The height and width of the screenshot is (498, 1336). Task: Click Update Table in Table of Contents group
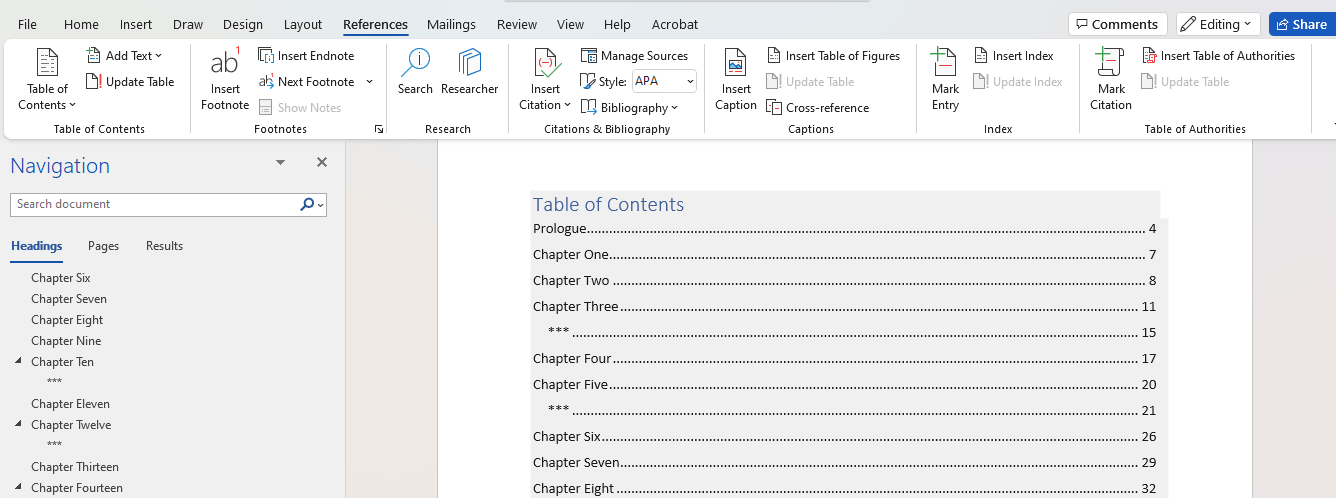click(131, 82)
